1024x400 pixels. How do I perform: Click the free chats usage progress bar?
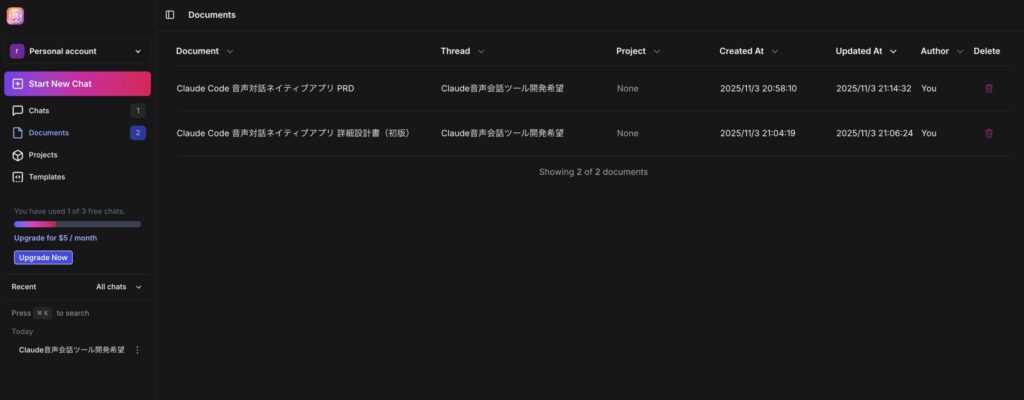coord(77,224)
